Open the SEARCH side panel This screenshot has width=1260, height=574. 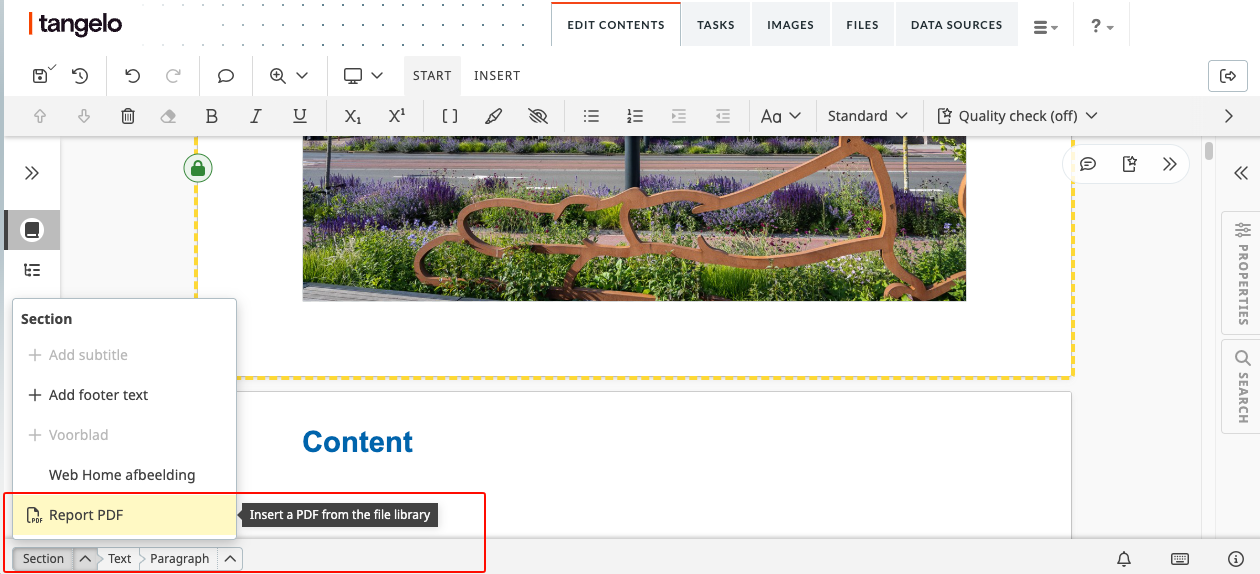(x=1242, y=386)
